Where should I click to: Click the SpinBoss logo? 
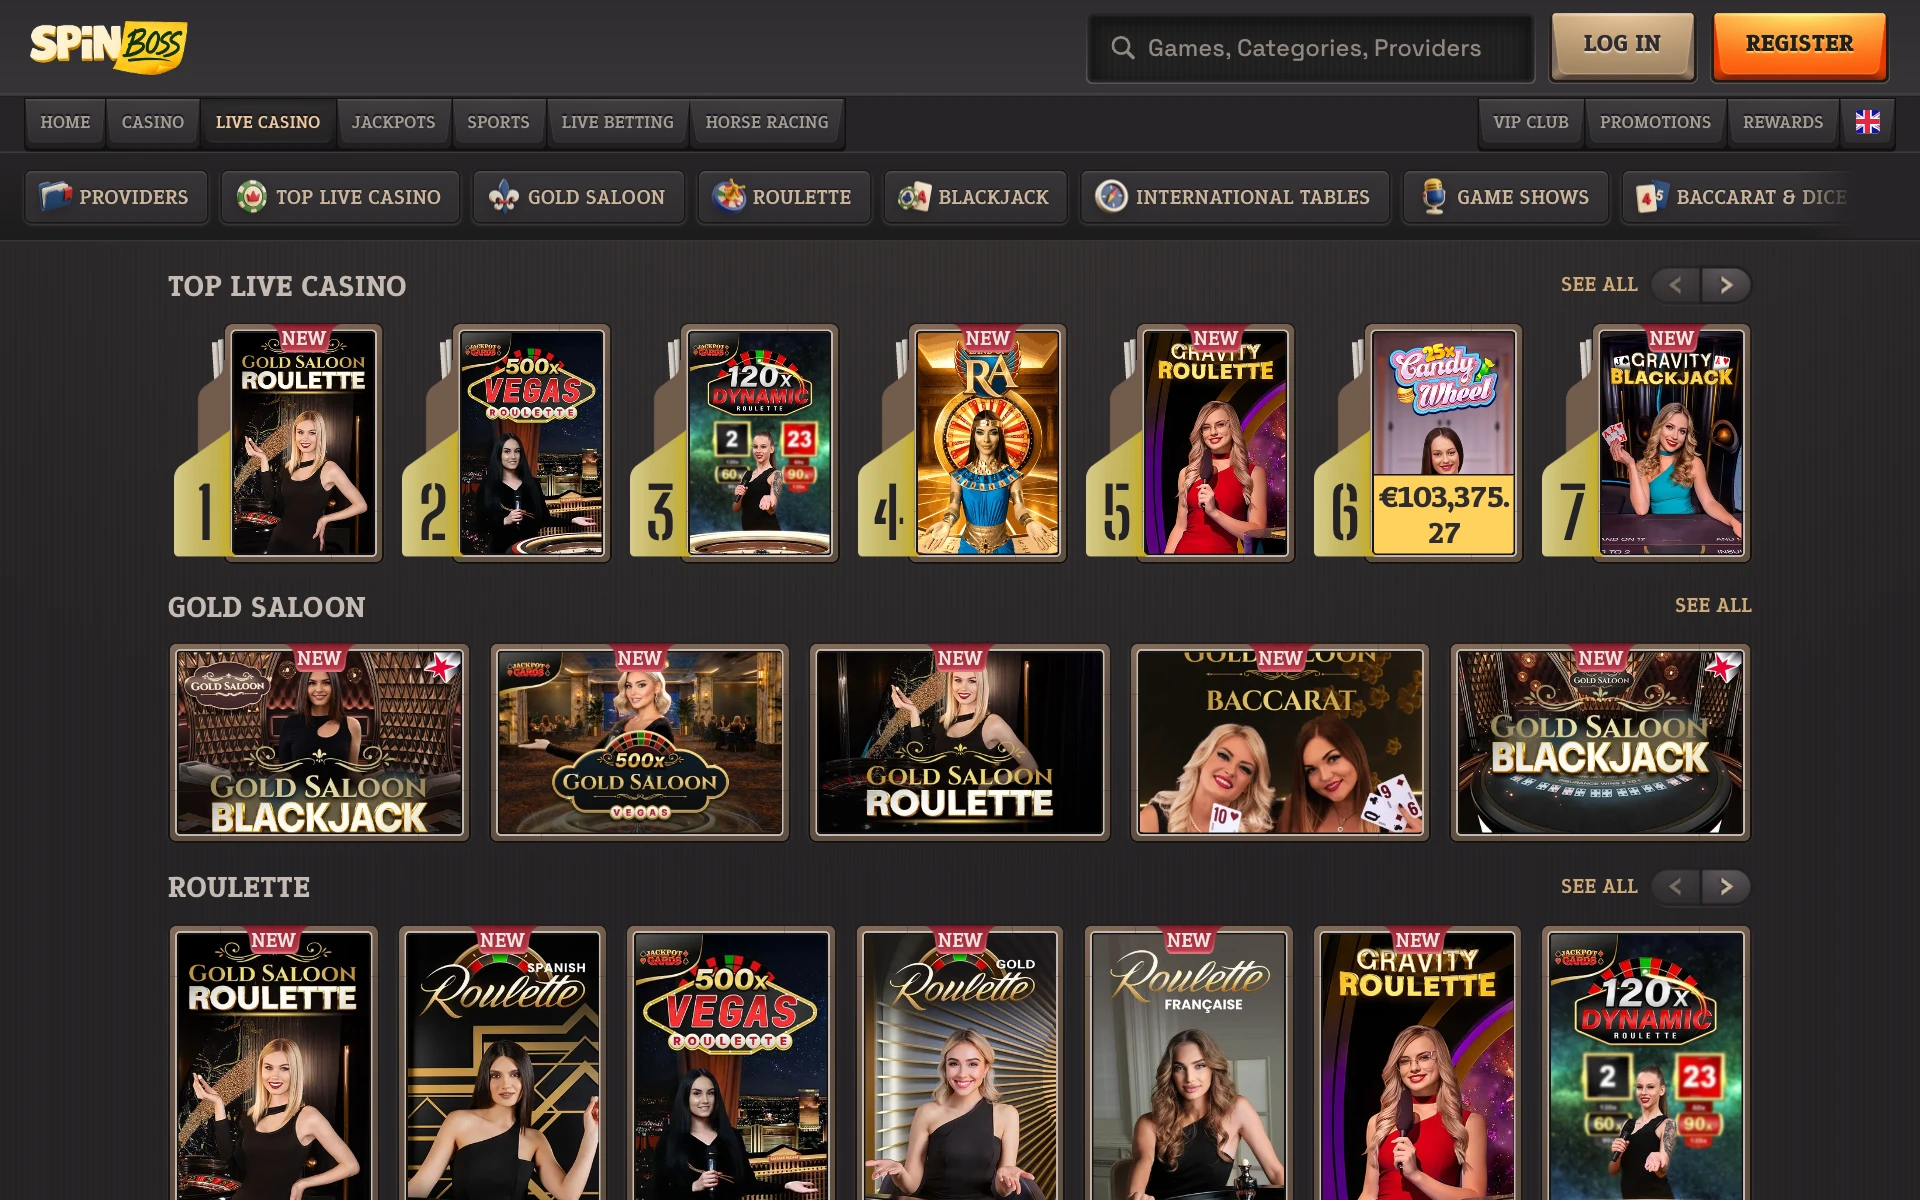tap(108, 46)
